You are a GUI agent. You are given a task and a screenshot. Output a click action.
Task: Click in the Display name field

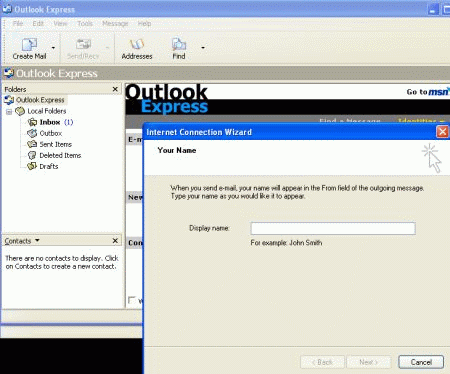(333, 228)
